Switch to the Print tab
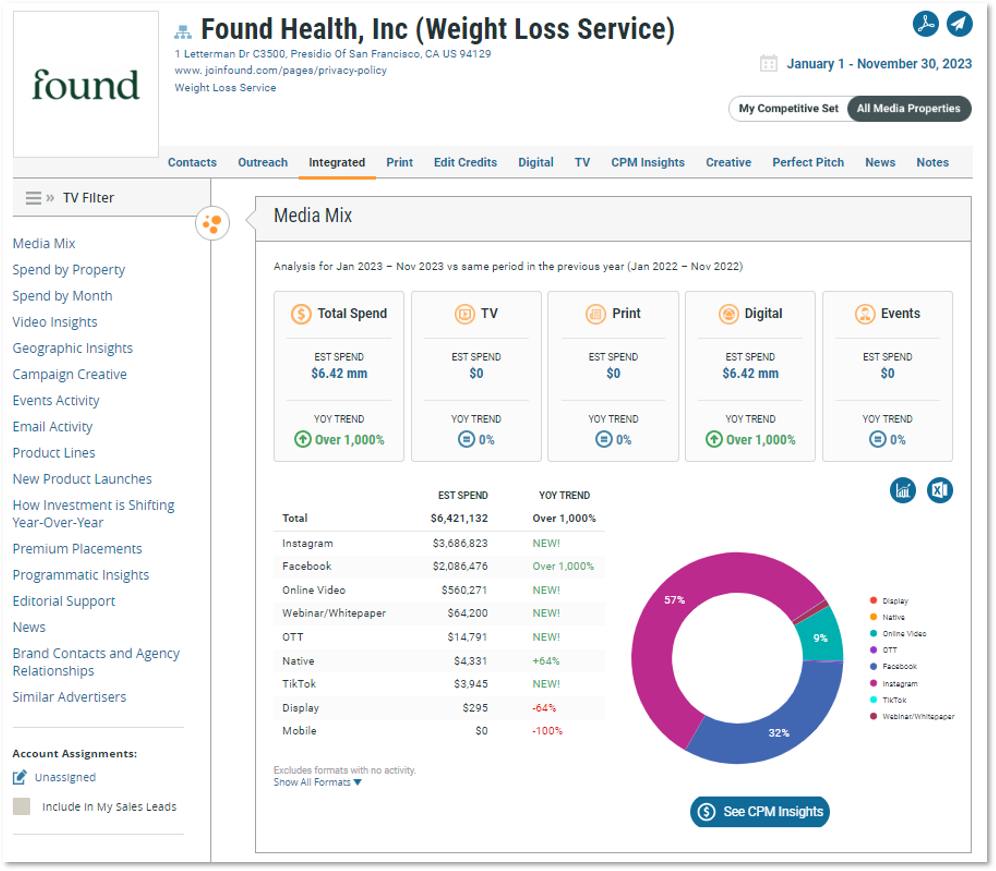 (x=400, y=163)
